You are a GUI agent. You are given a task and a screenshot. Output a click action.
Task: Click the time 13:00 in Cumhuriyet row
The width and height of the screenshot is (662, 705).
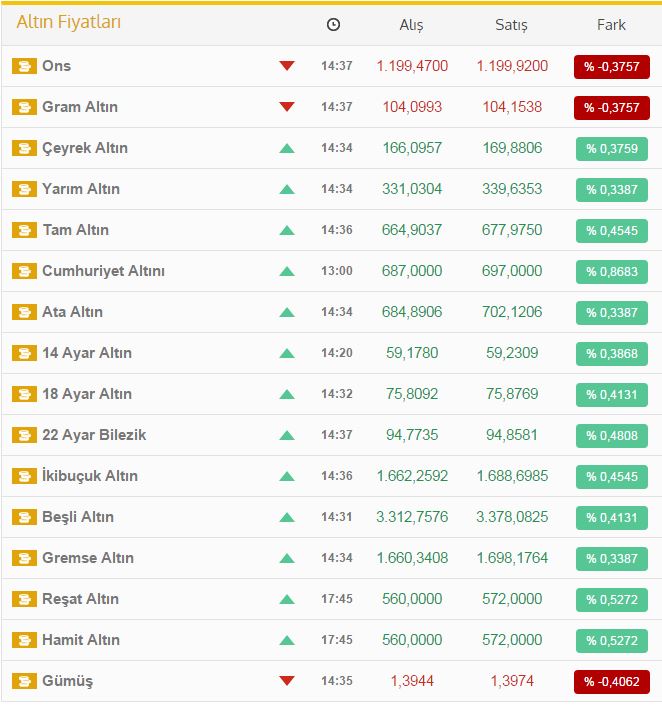pos(337,271)
